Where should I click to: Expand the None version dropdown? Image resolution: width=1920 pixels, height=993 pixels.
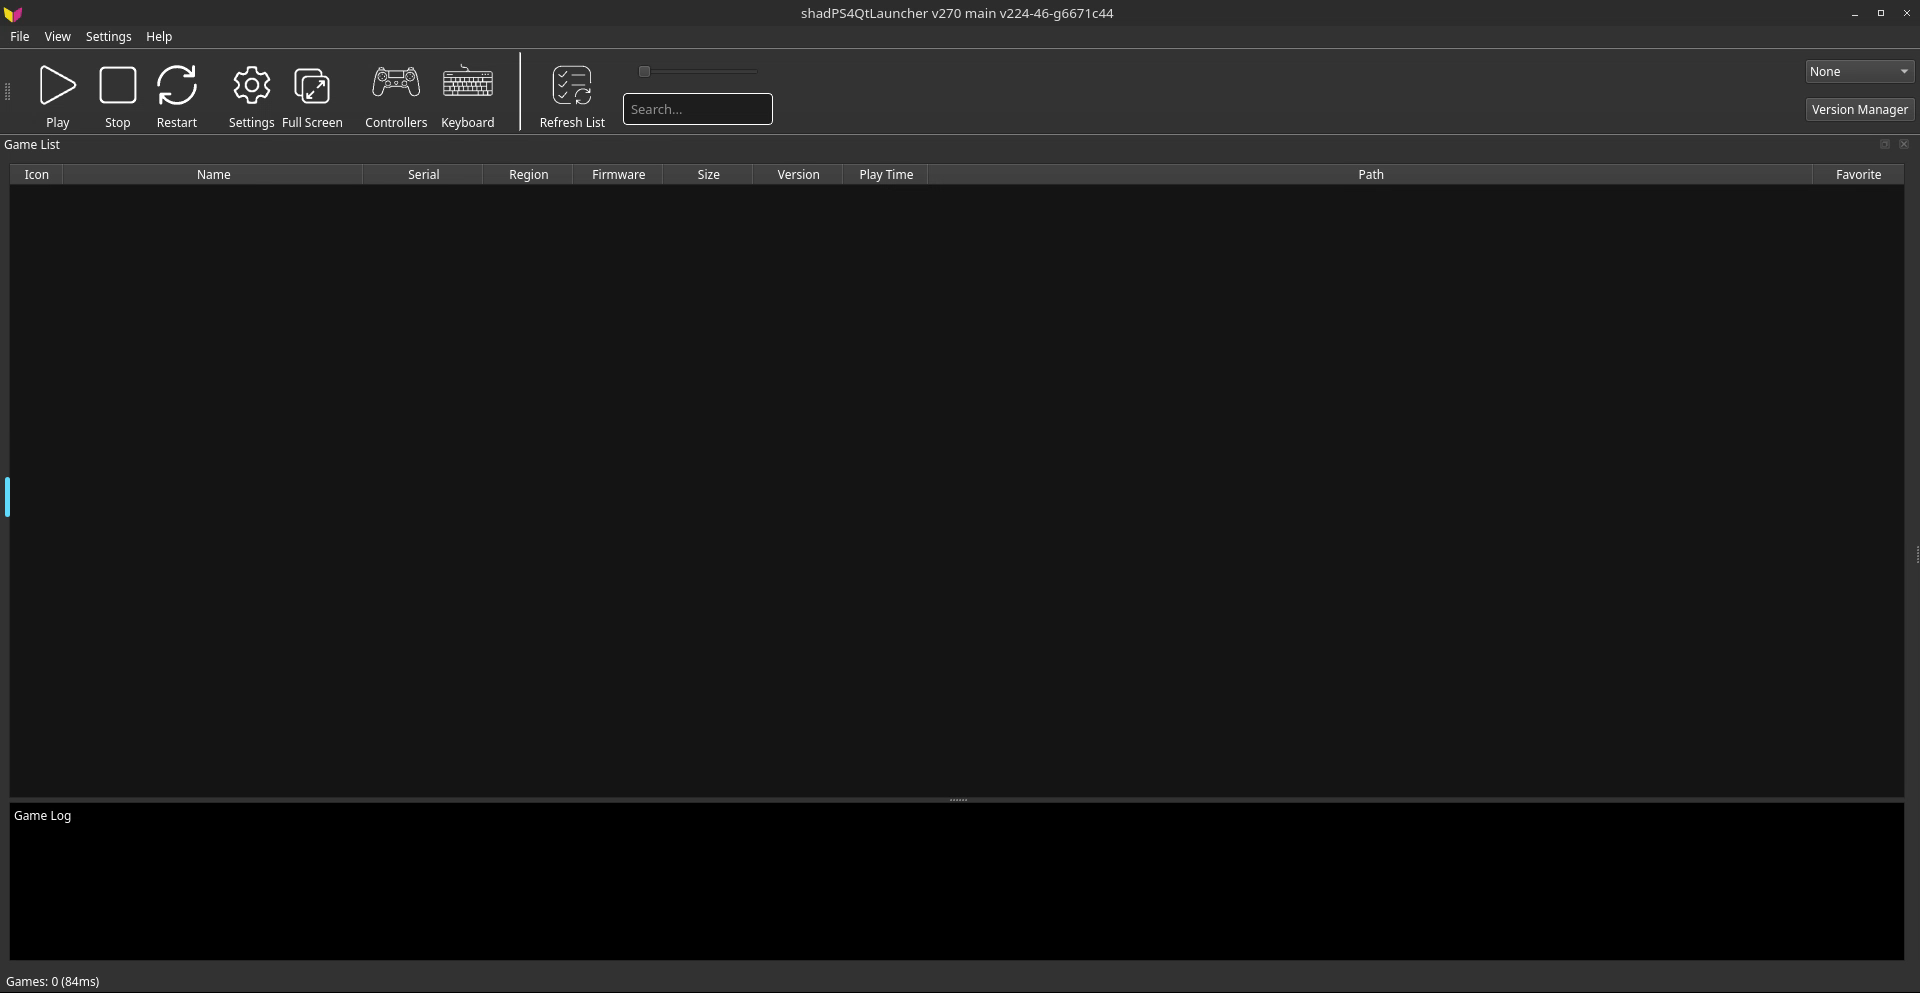click(x=1859, y=72)
